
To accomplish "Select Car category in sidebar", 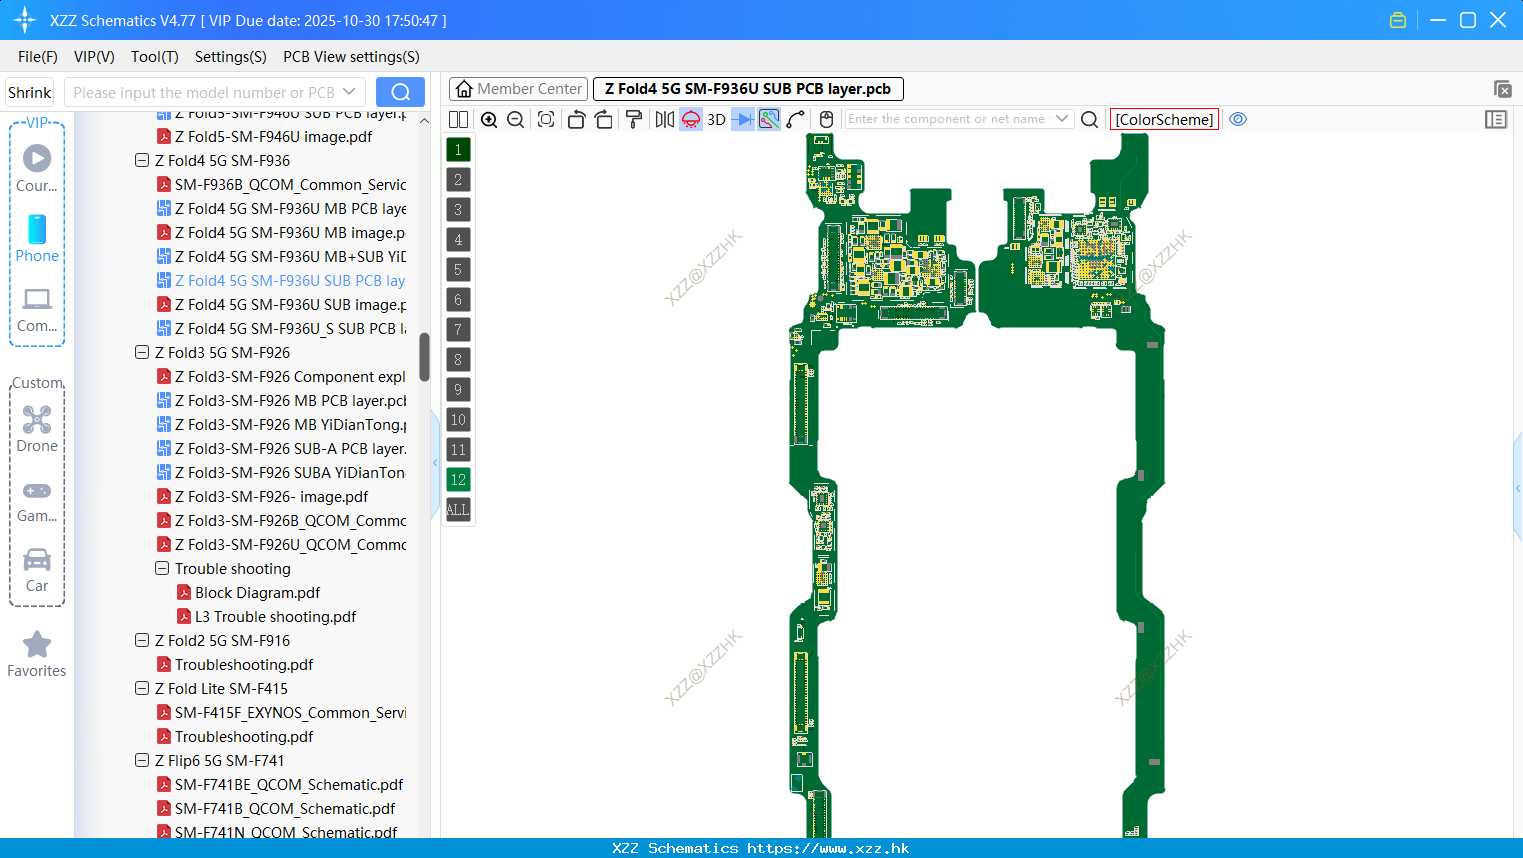I will pos(37,569).
